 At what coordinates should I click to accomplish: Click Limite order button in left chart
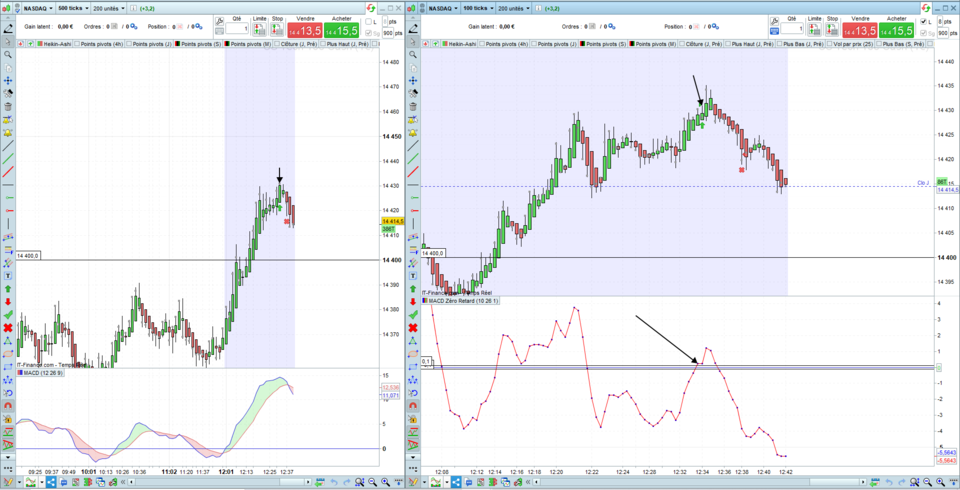tap(260, 29)
